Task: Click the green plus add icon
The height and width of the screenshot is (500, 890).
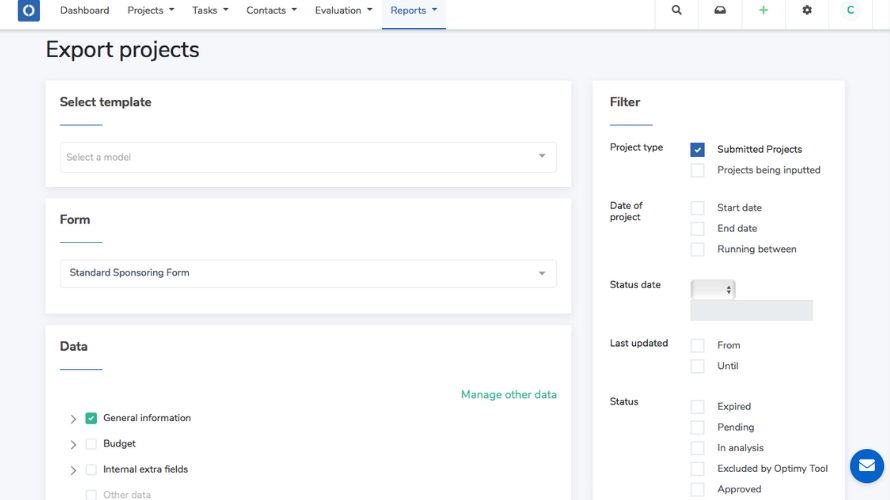Action: [x=764, y=11]
